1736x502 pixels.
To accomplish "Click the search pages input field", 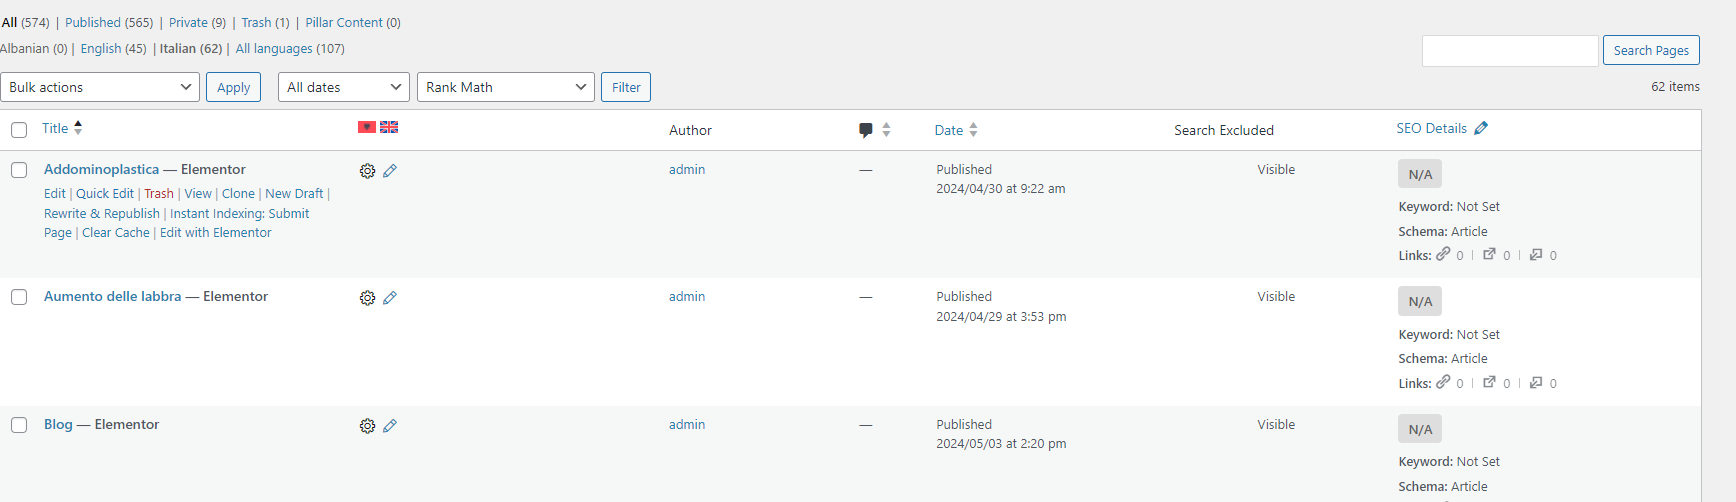I will pos(1509,50).
